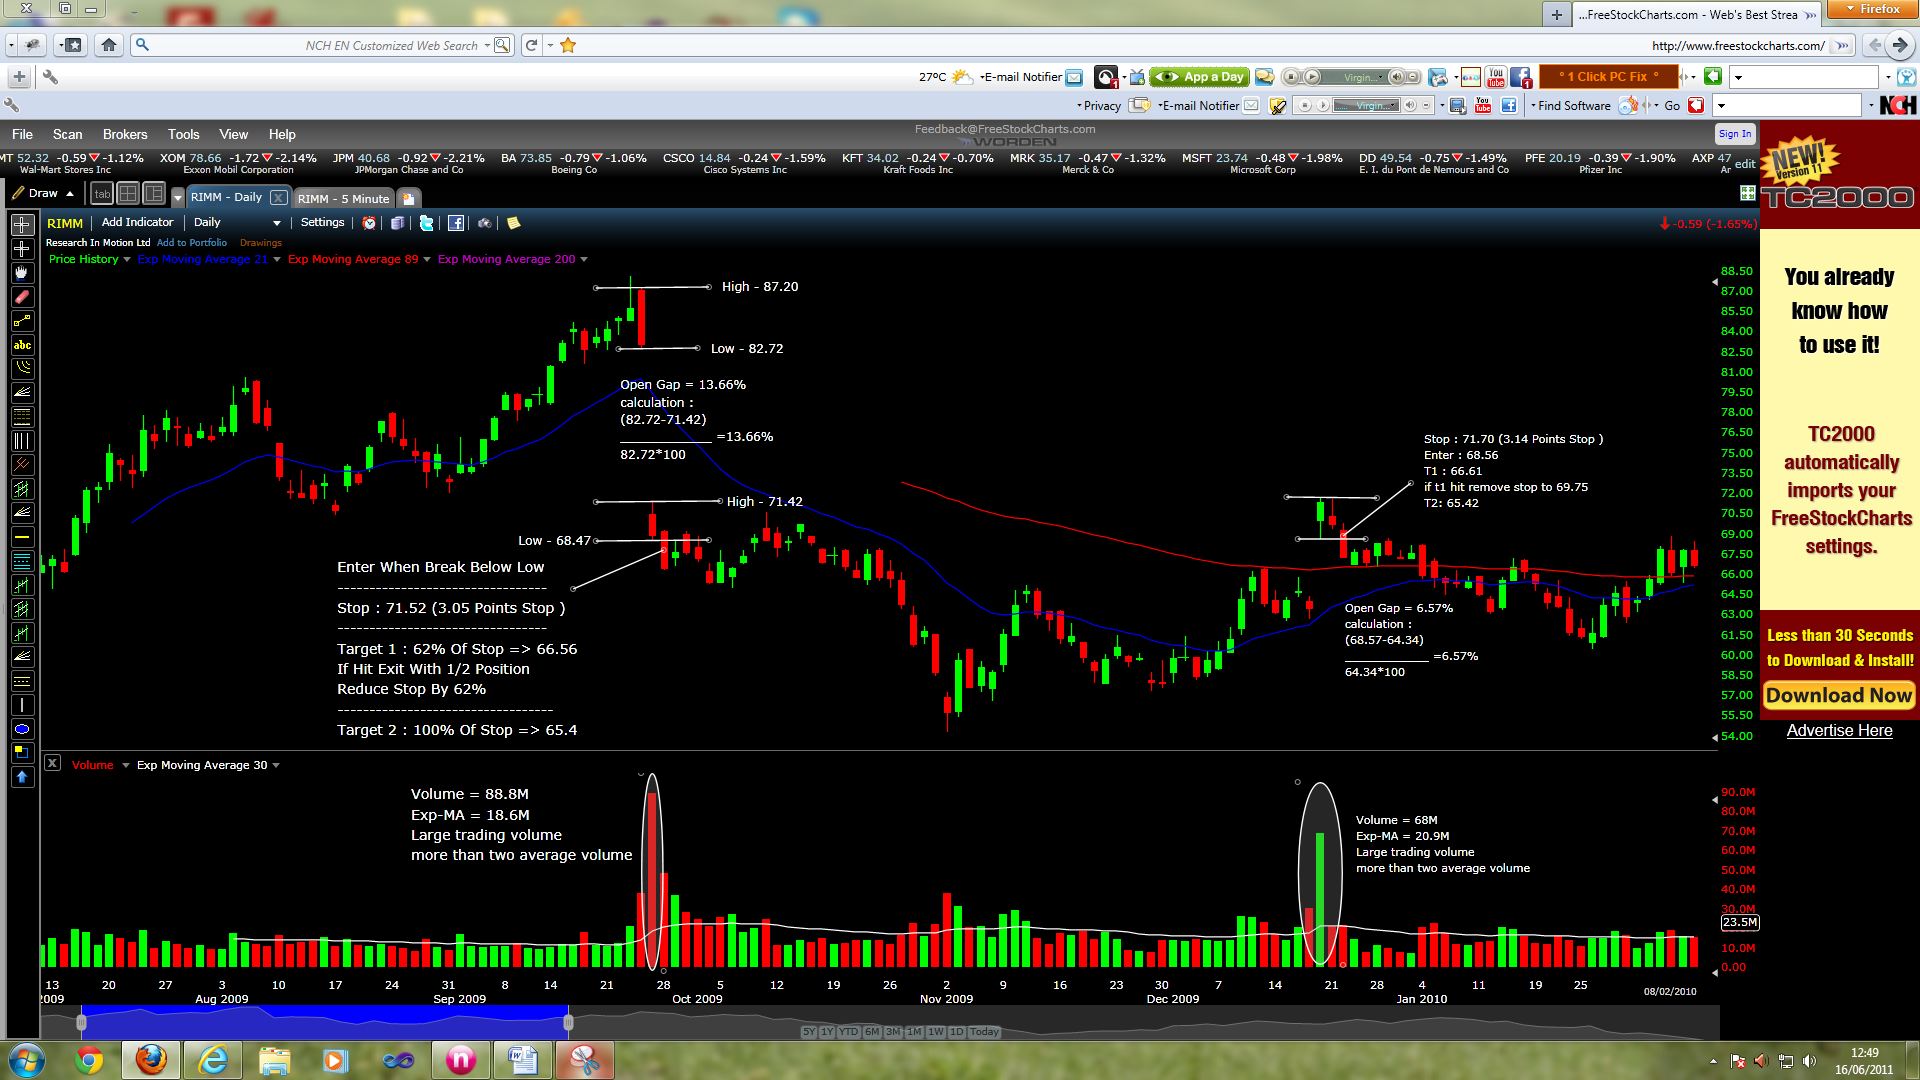Go to the Firefox home page

(109, 45)
